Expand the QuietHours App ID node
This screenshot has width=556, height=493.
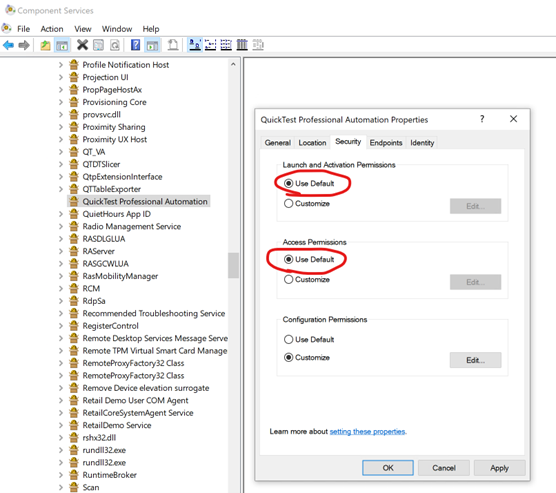[61, 214]
